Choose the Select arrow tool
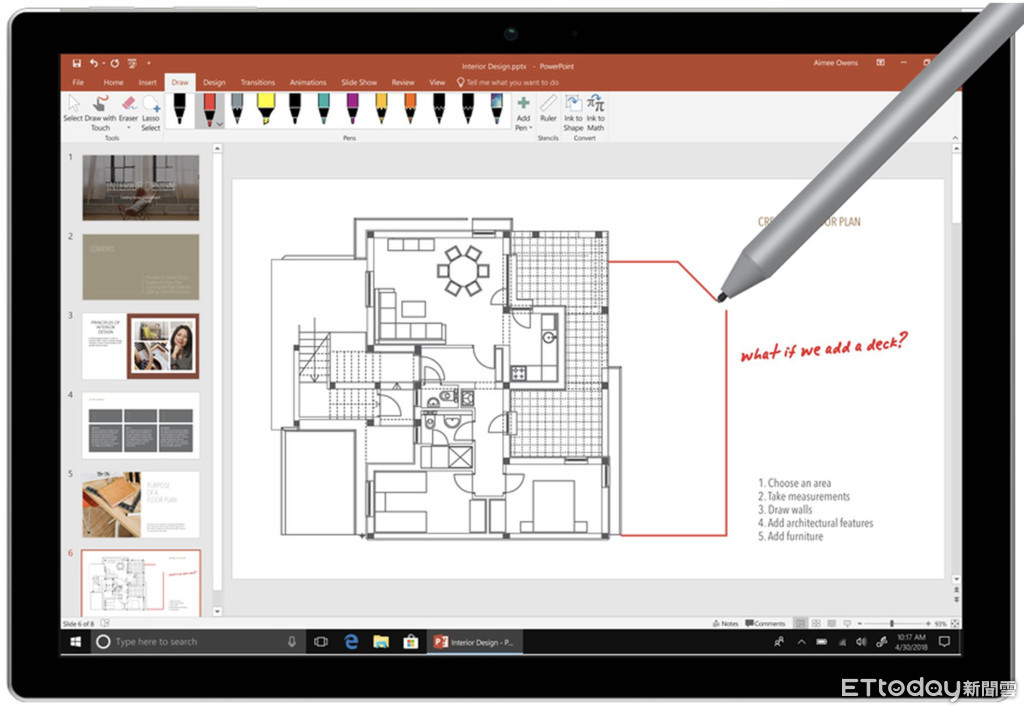Image resolution: width=1024 pixels, height=708 pixels. 73,110
